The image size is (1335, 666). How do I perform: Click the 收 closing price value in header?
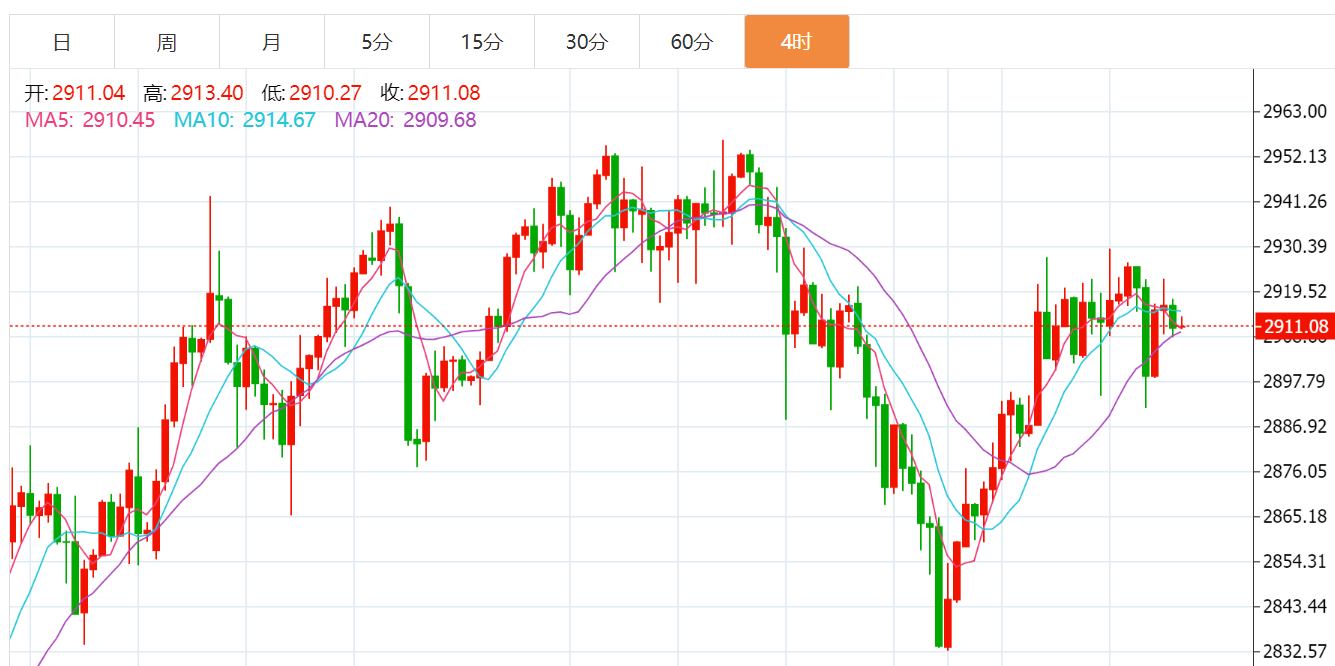pos(444,93)
